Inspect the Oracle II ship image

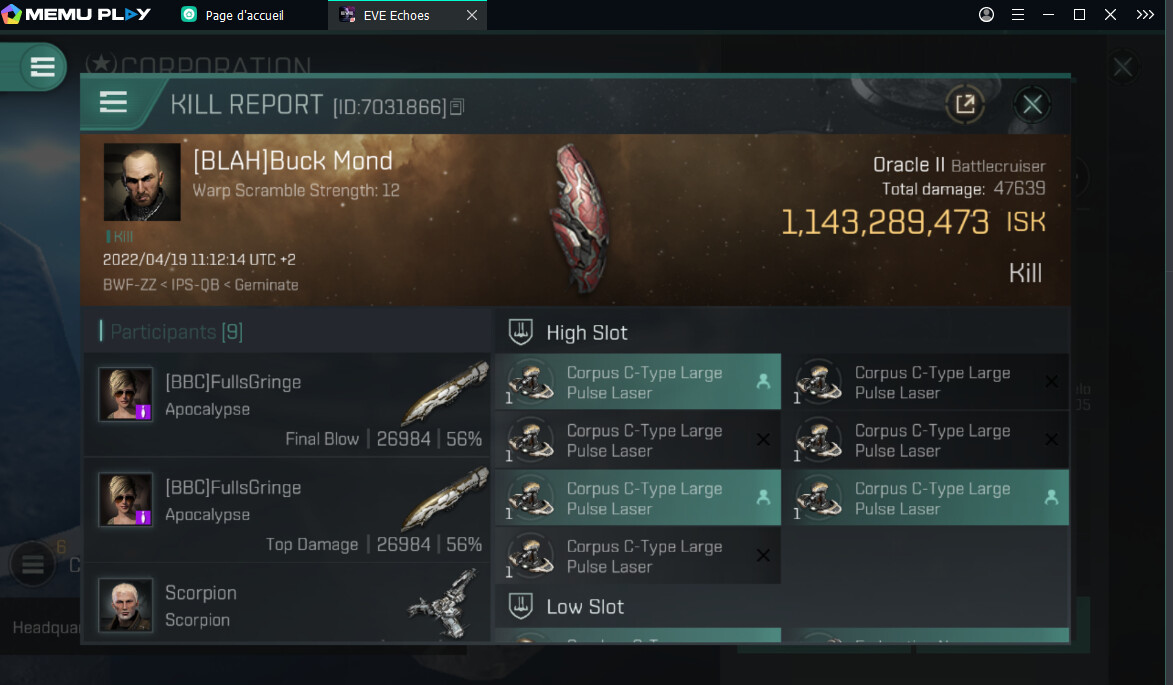(x=580, y=218)
